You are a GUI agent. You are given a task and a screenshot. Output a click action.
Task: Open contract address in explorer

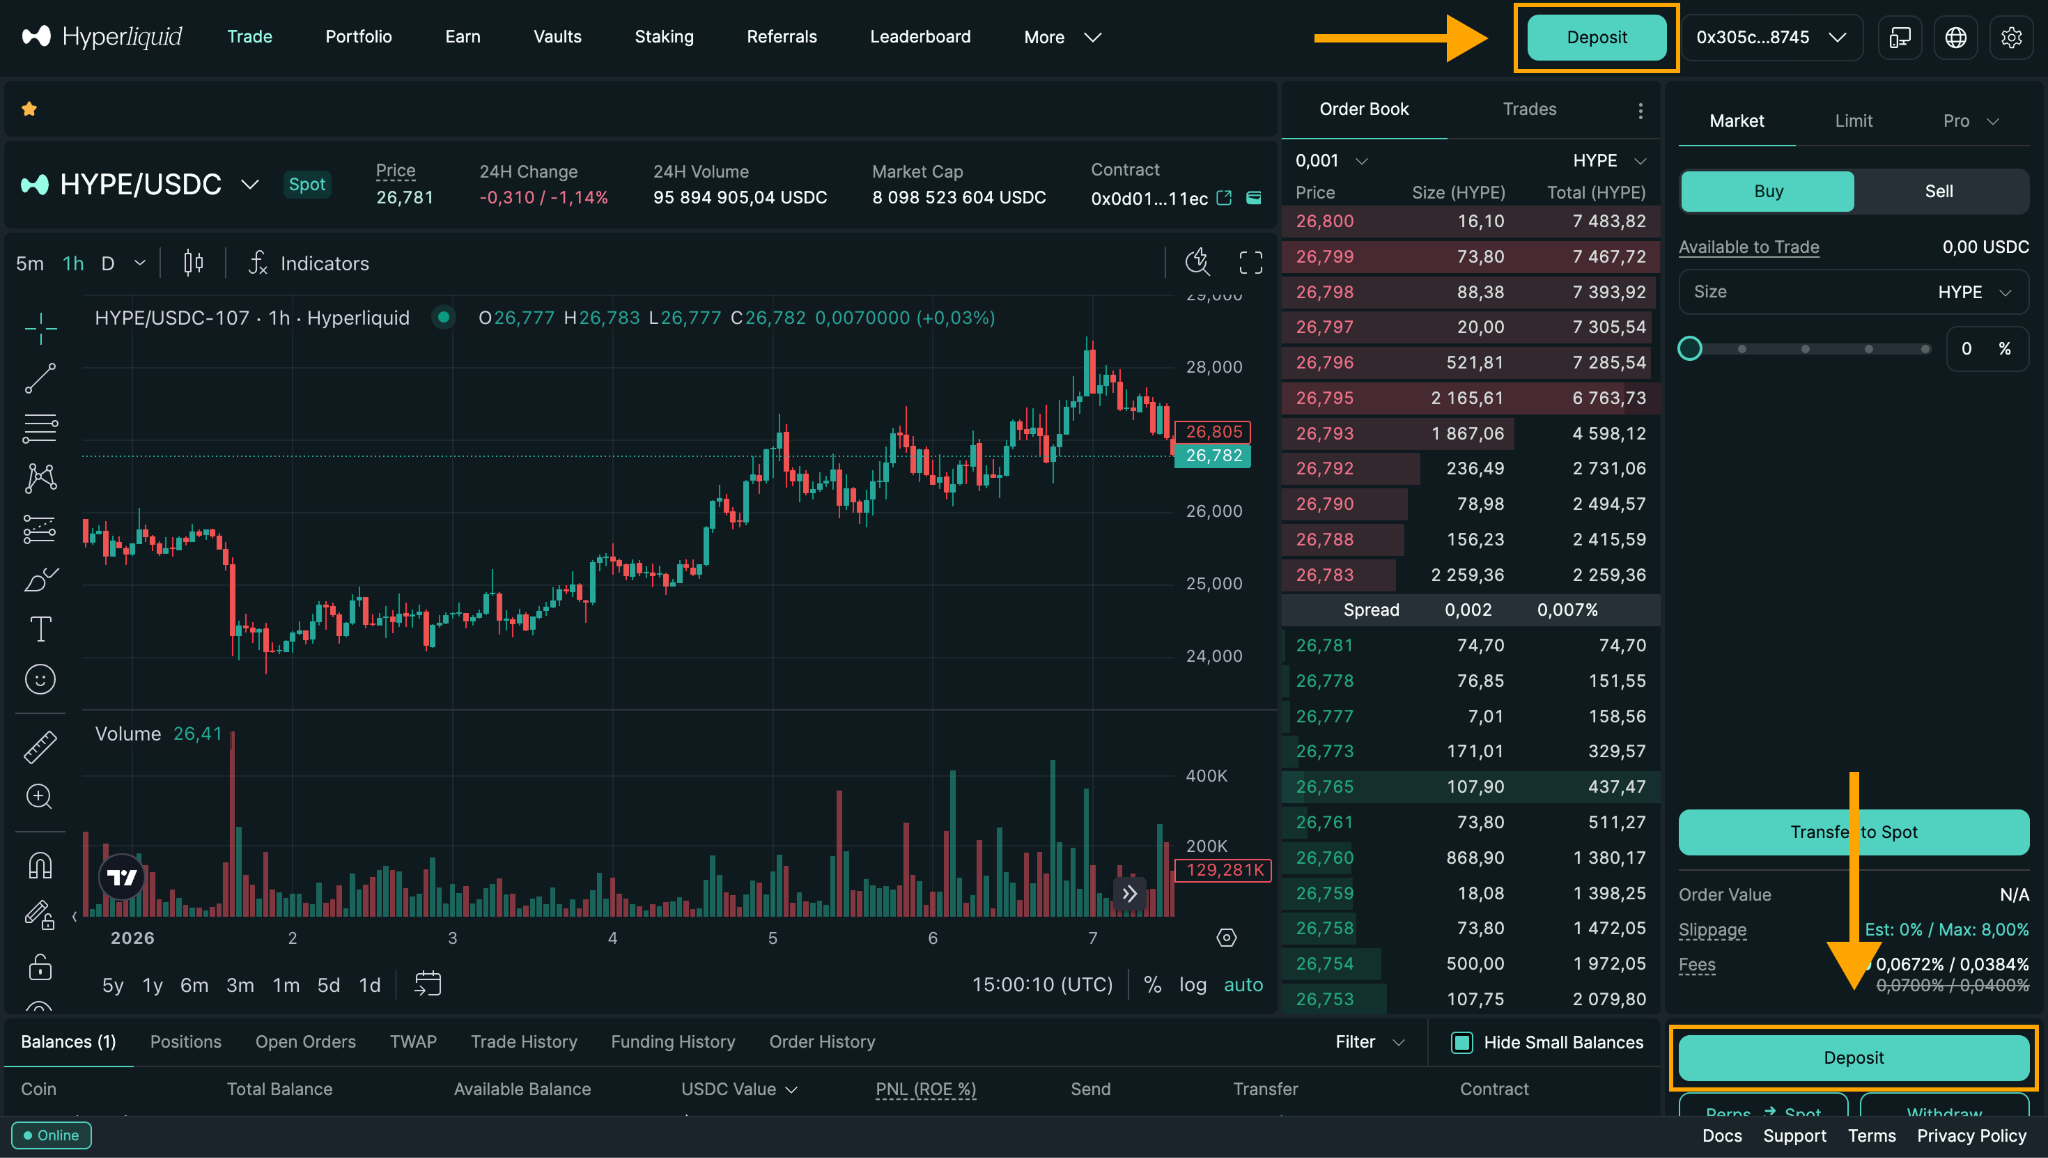pos(1224,198)
